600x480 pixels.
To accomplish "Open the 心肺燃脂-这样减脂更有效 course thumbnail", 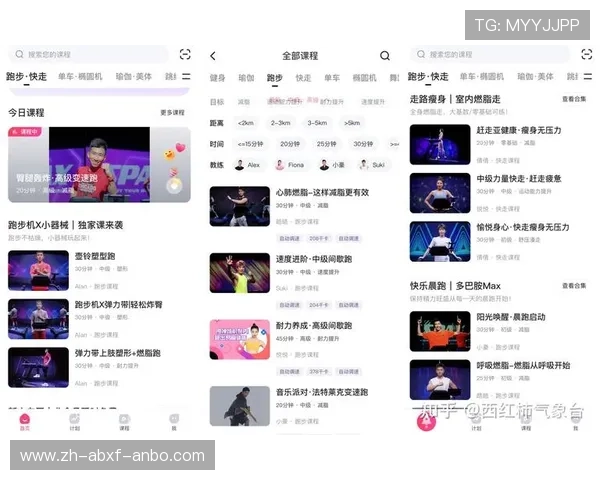I will (240, 206).
